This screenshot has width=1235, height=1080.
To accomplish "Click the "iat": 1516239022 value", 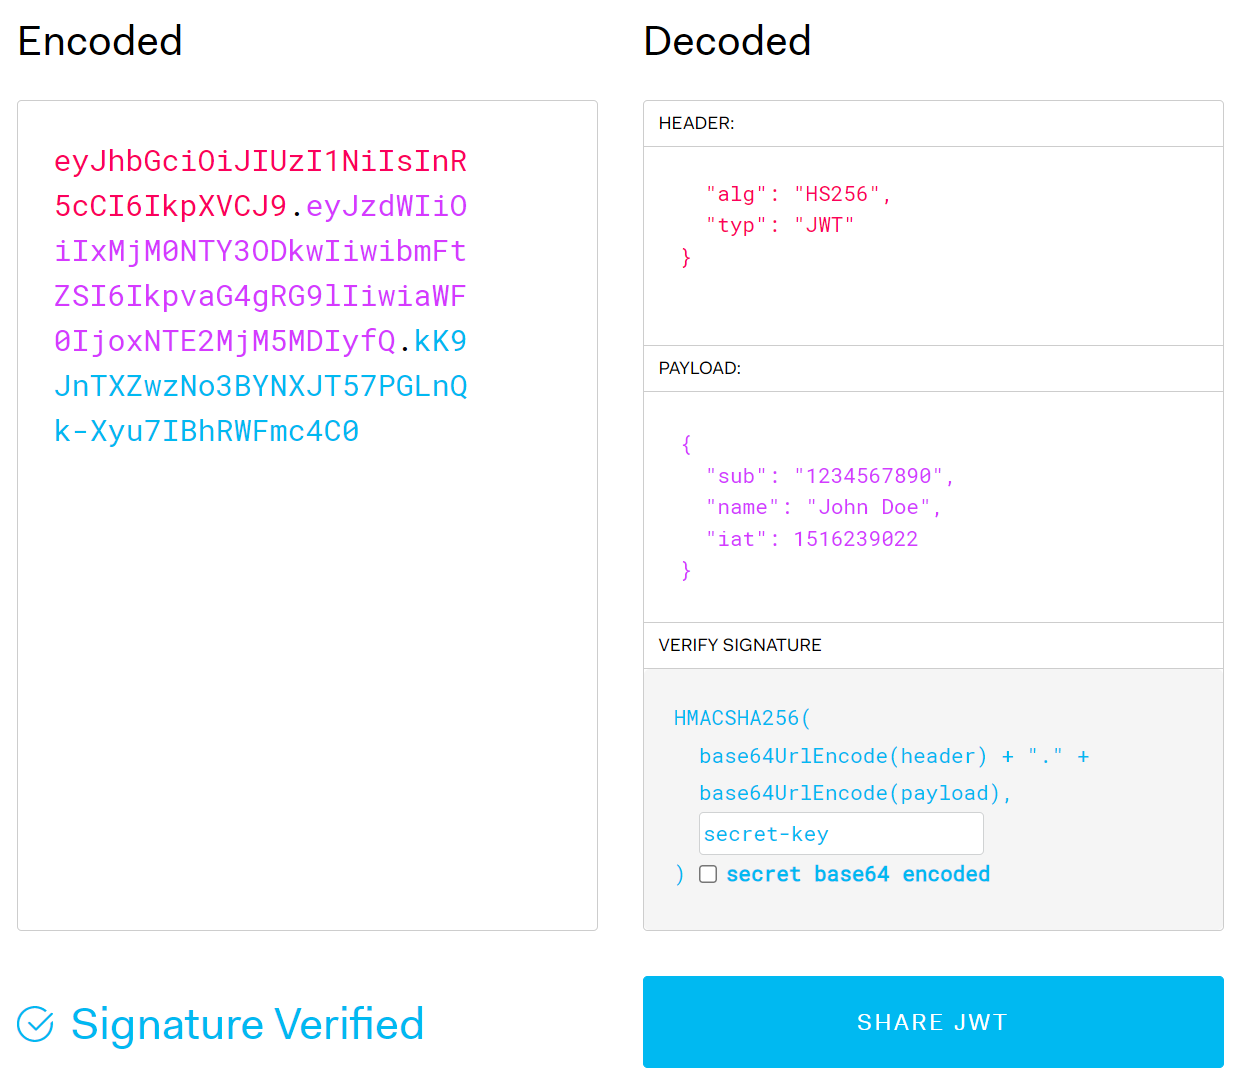I will pyautogui.click(x=855, y=539).
